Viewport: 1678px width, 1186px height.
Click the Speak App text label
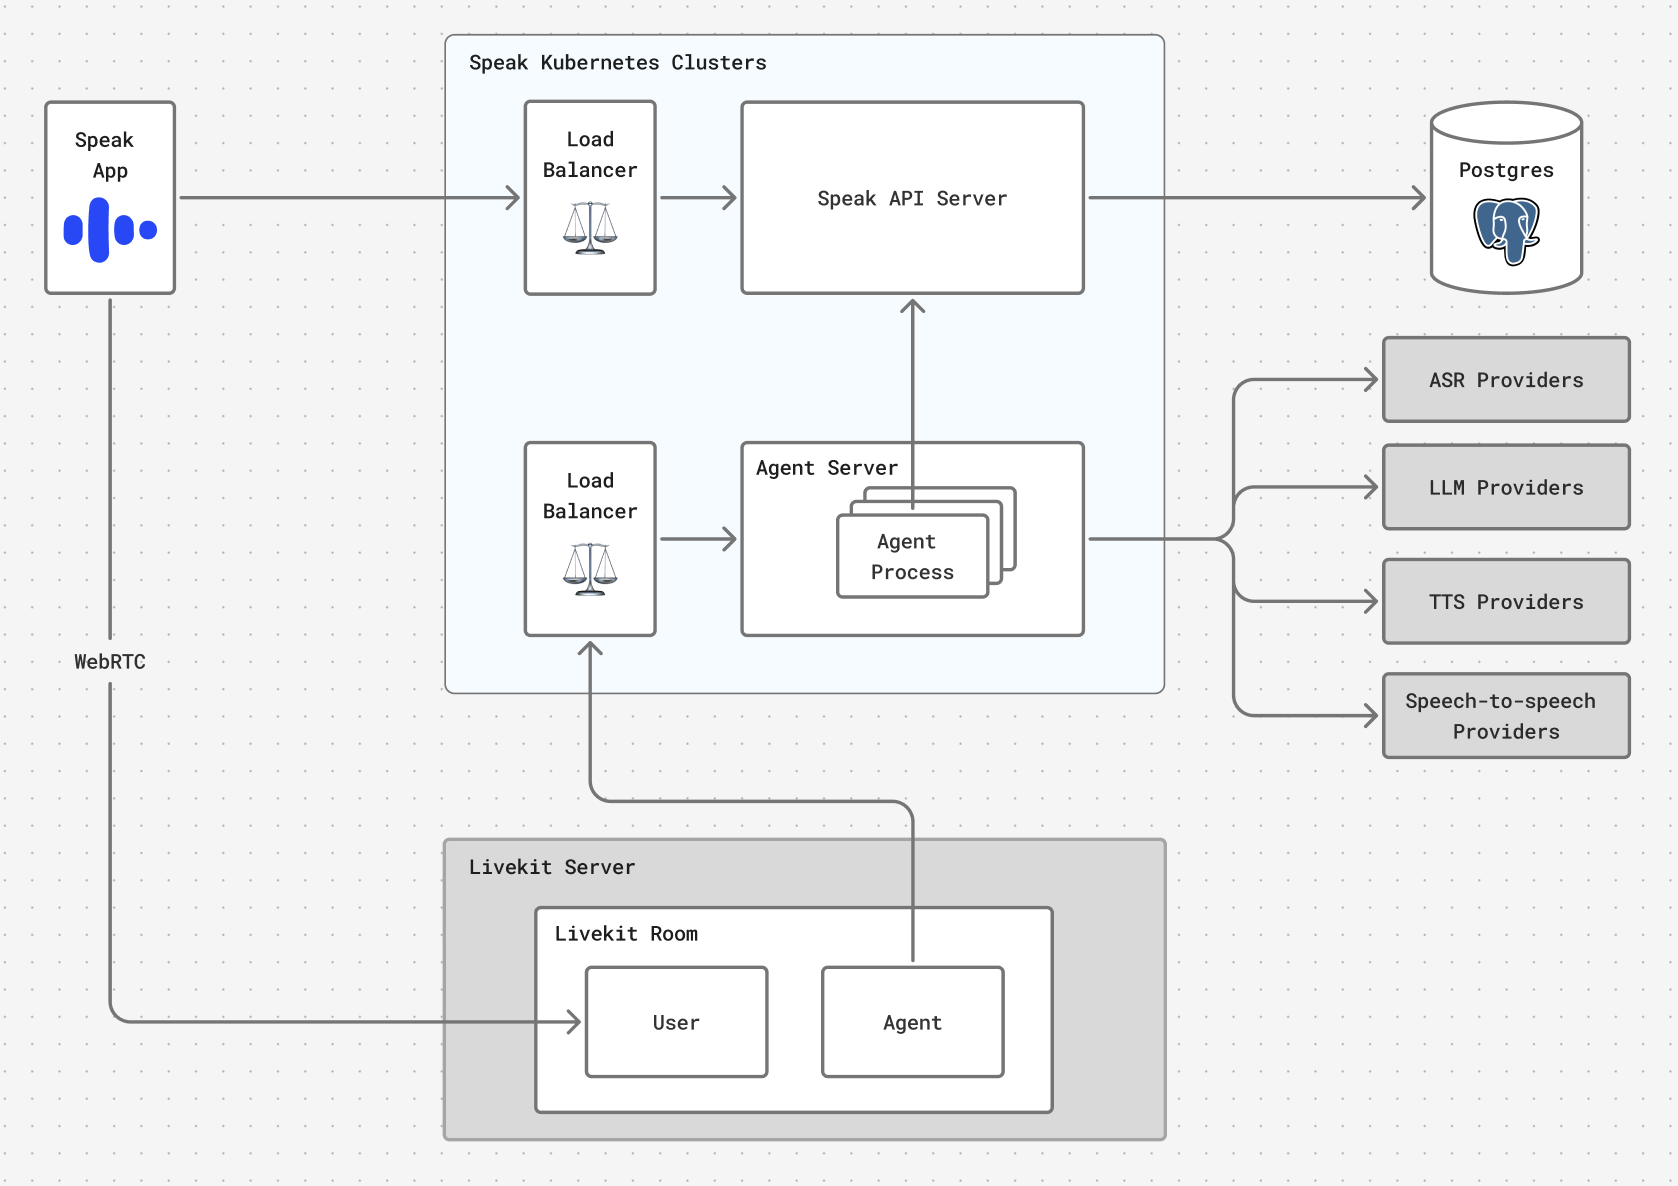coord(106,155)
